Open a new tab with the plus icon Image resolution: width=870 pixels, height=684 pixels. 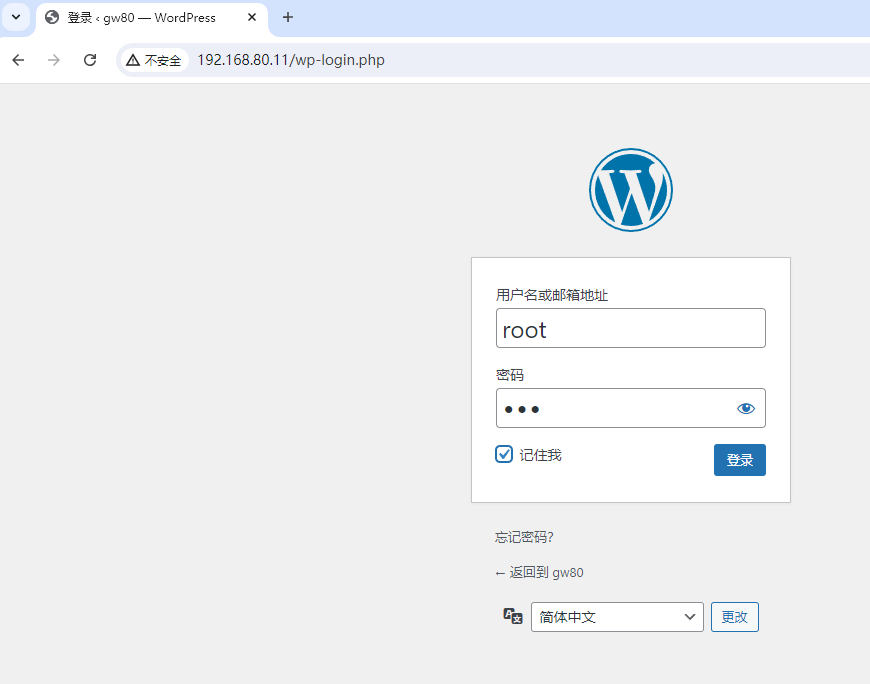click(287, 17)
